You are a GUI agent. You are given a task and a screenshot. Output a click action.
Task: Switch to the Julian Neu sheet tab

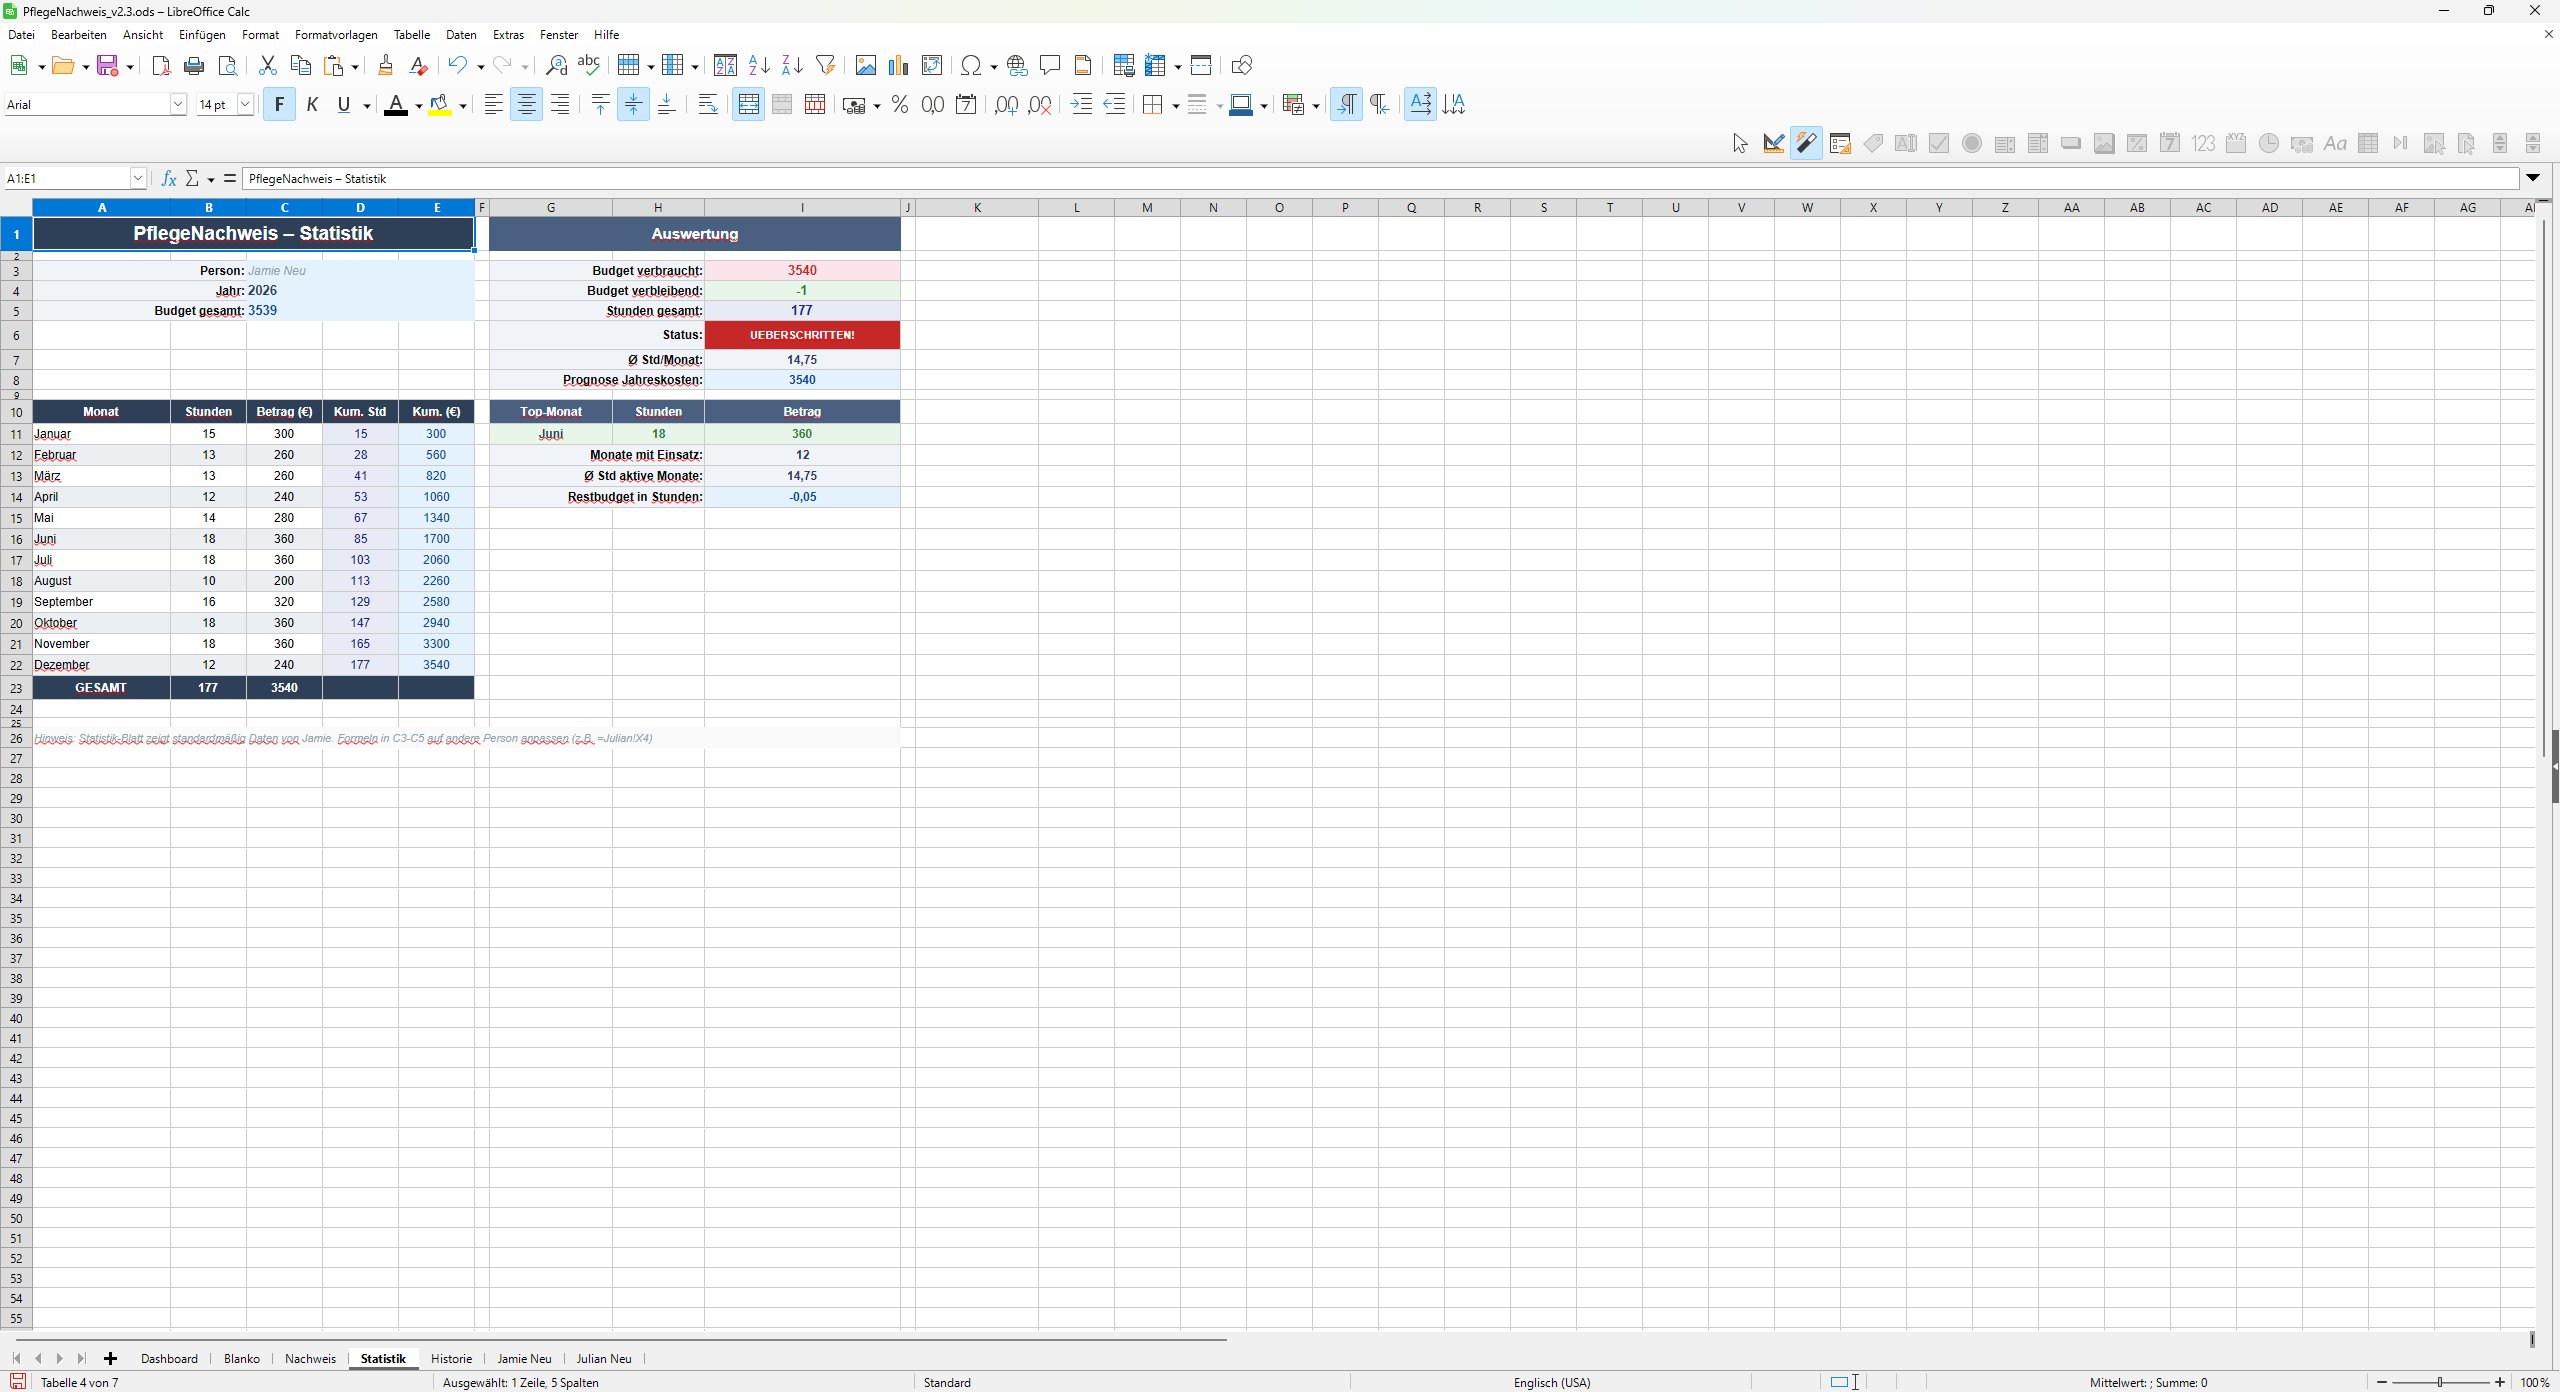pyautogui.click(x=604, y=1358)
